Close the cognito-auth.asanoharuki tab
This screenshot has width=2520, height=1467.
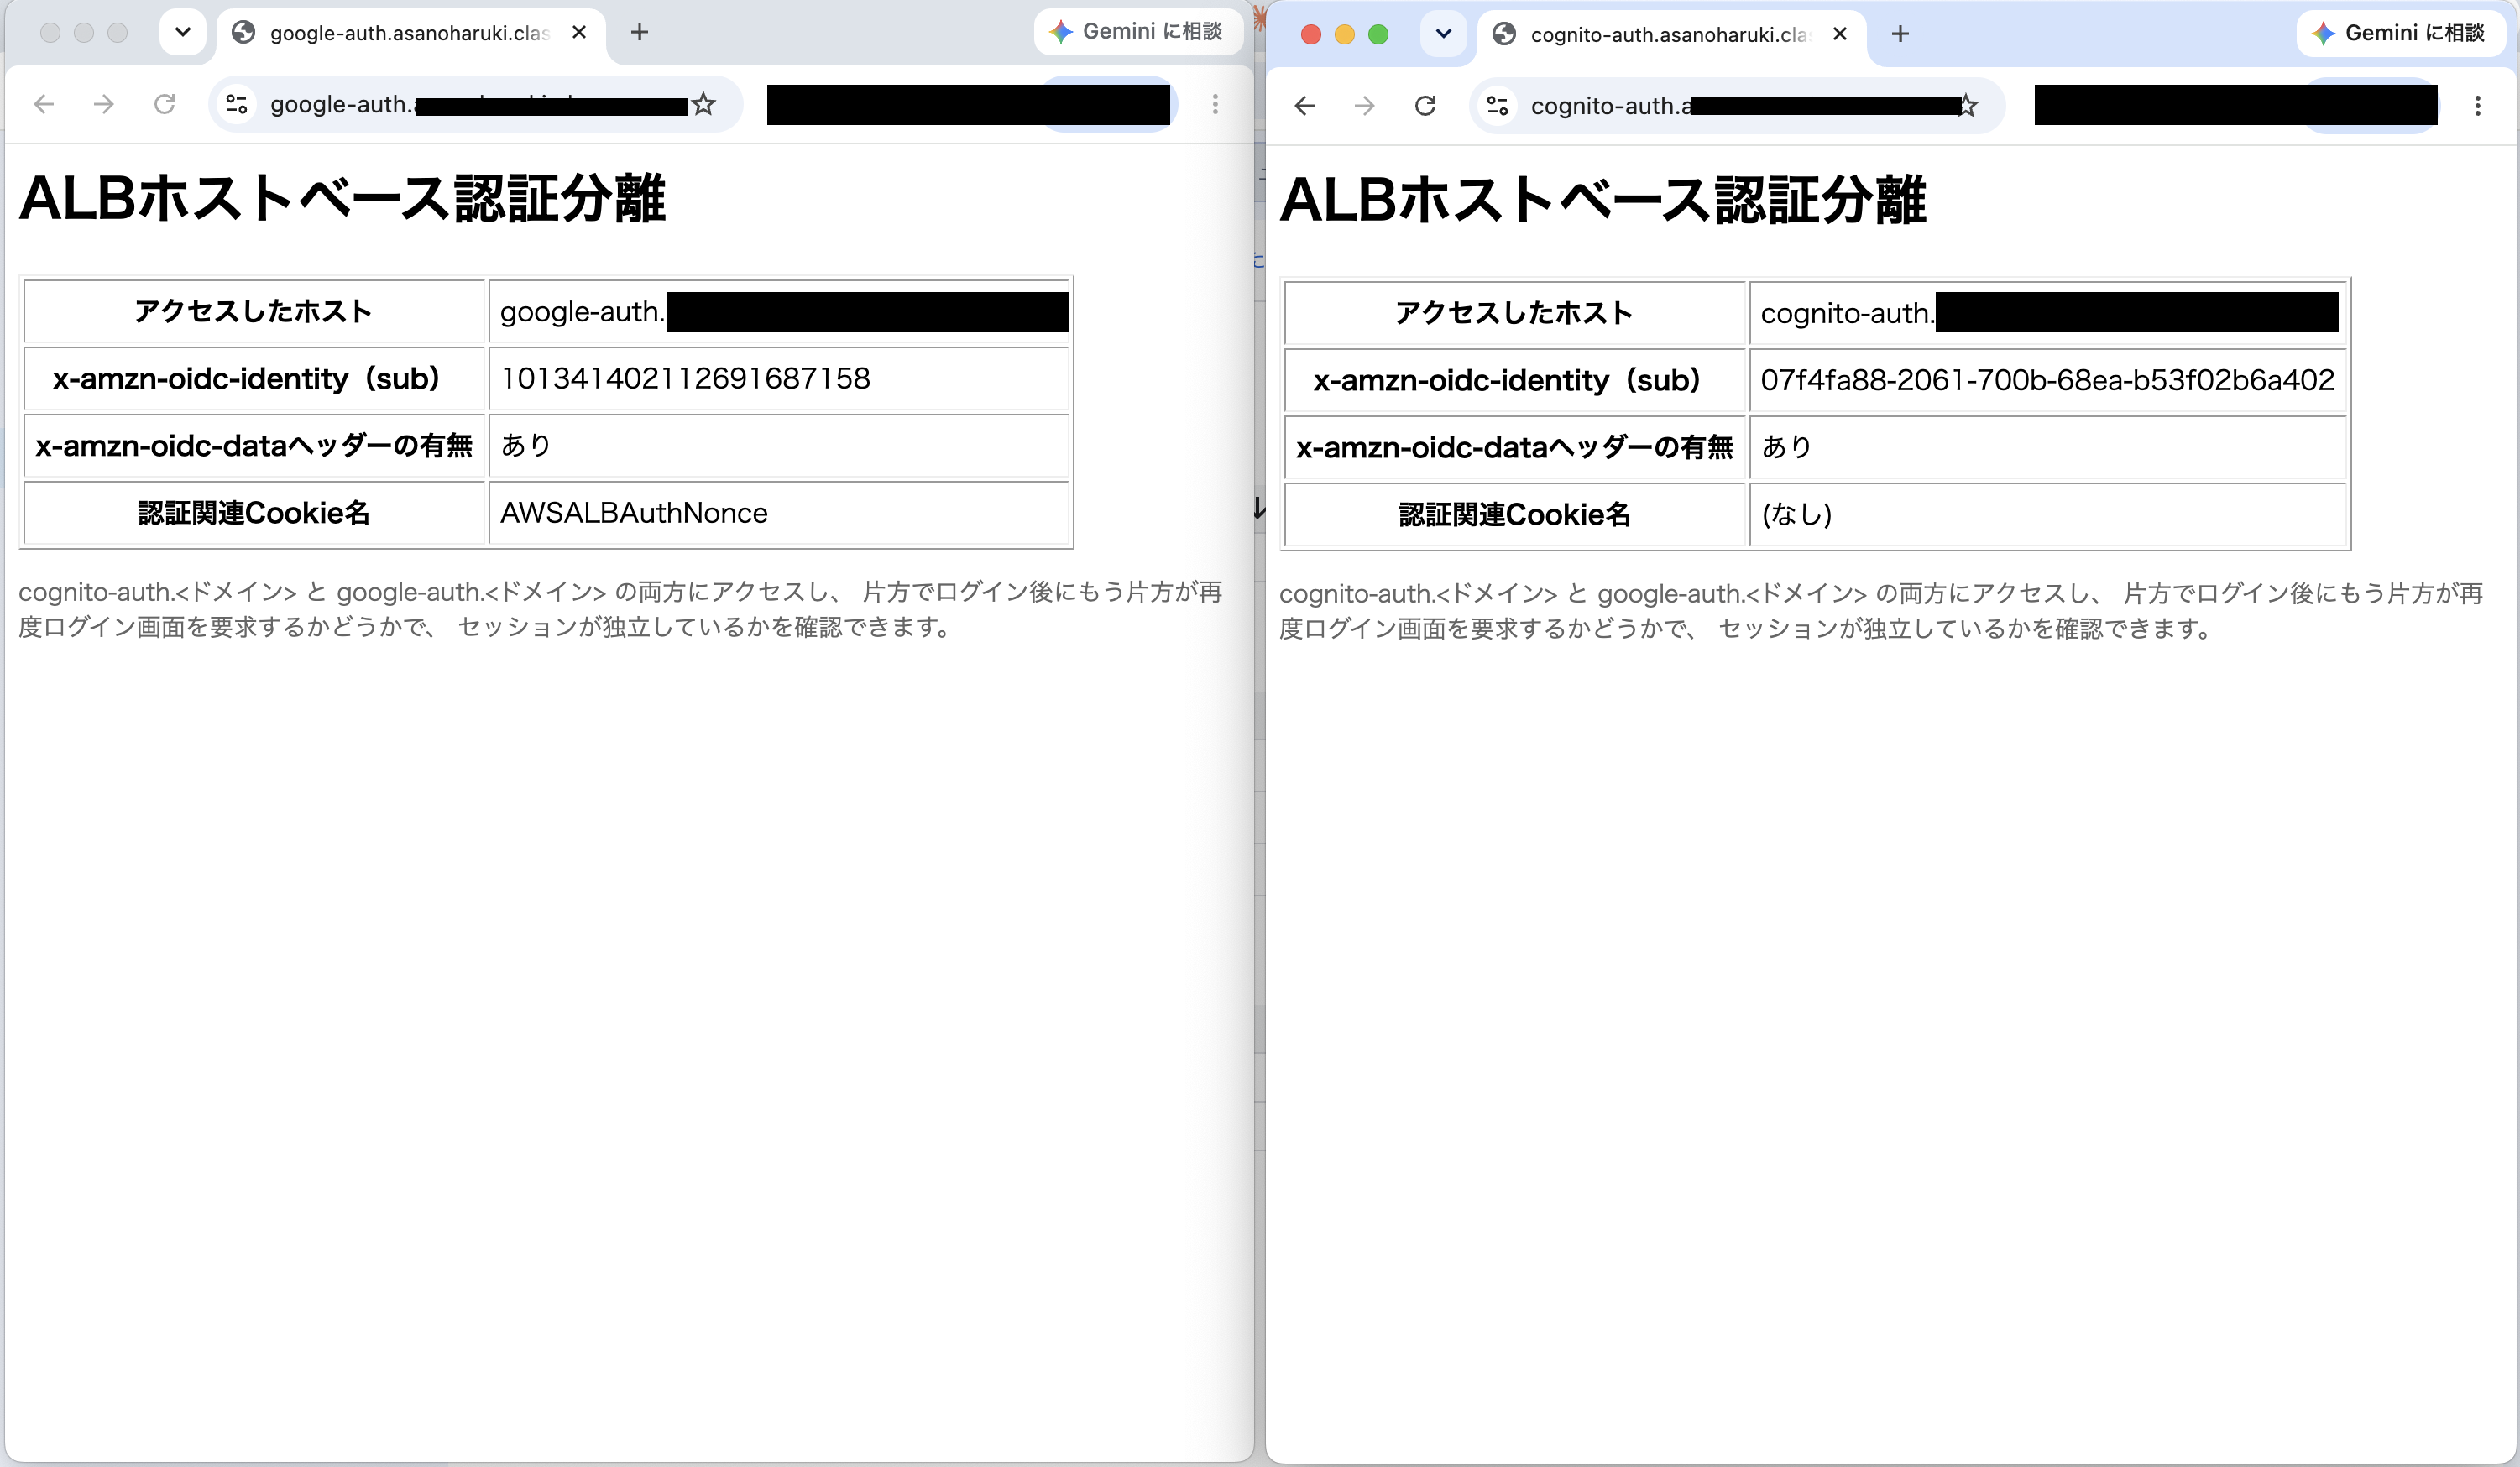click(x=1840, y=34)
